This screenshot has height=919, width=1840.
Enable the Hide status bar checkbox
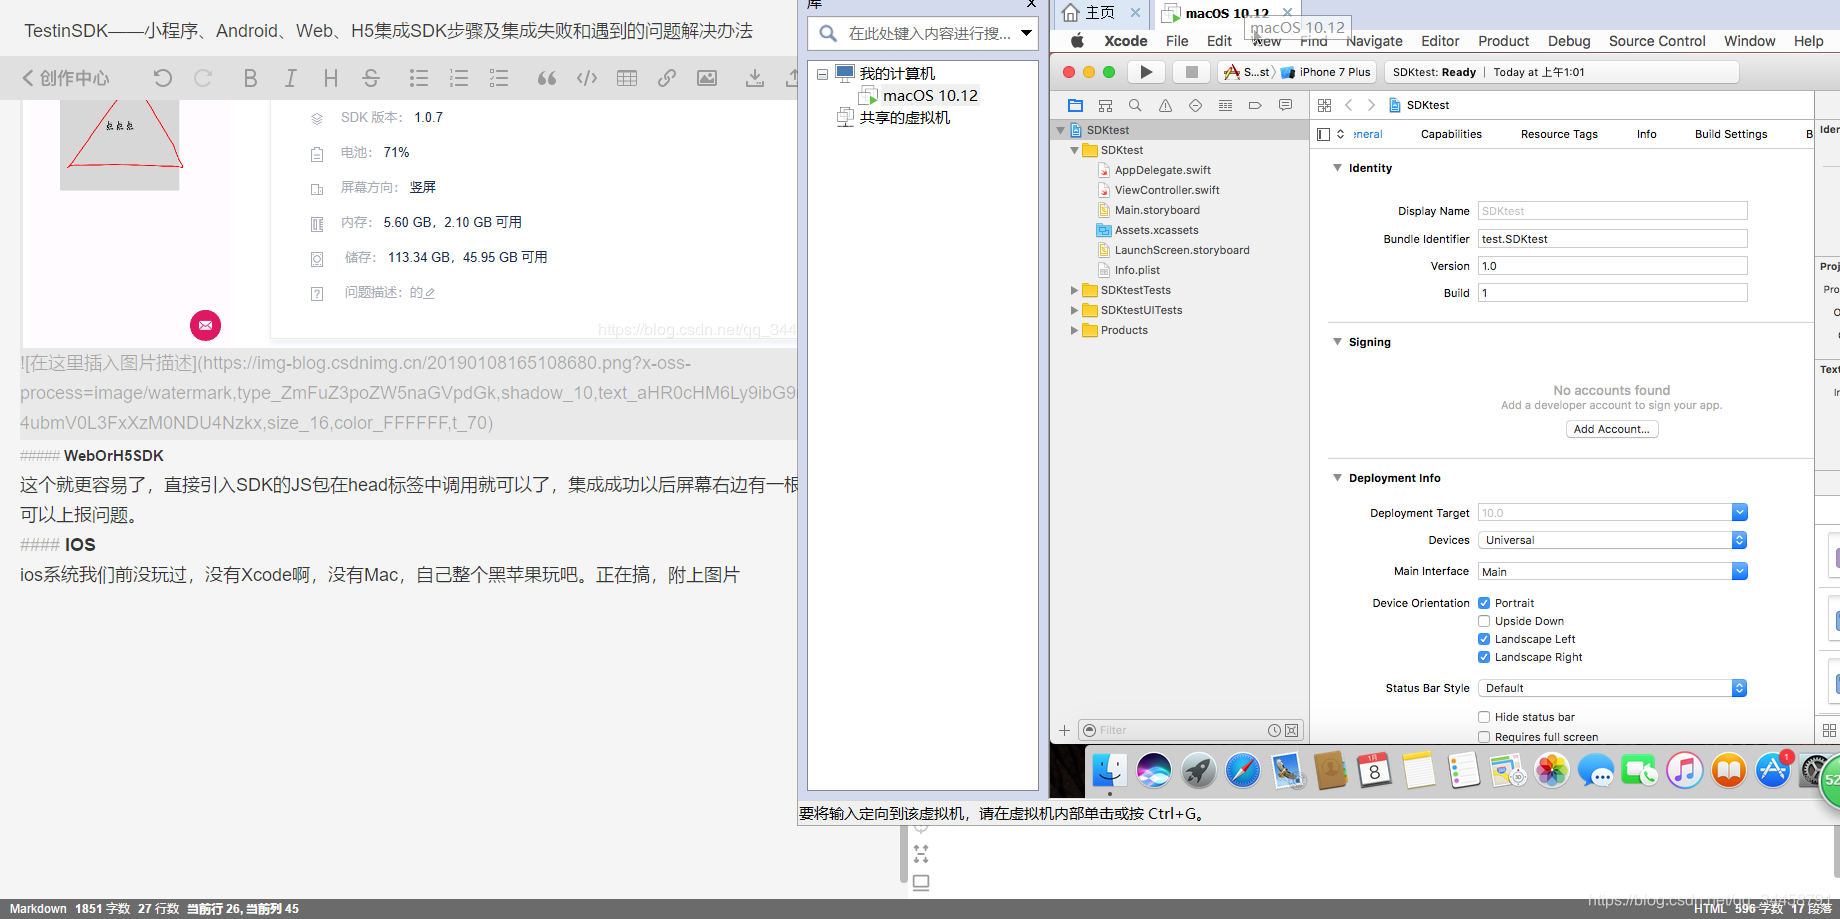[x=1484, y=717]
